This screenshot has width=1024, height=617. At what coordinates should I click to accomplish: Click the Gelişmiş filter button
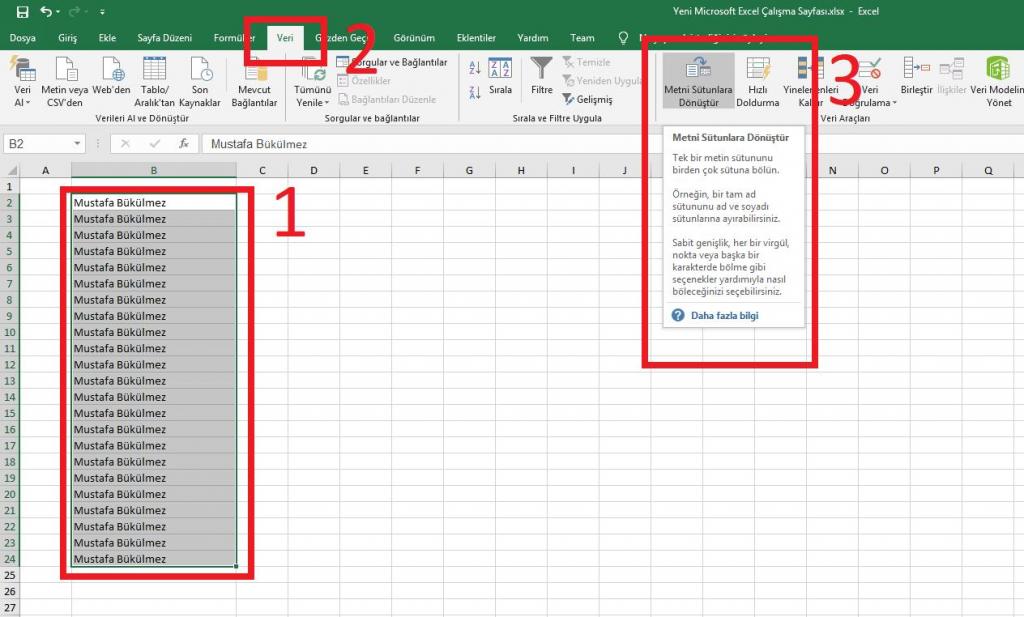click(x=587, y=100)
